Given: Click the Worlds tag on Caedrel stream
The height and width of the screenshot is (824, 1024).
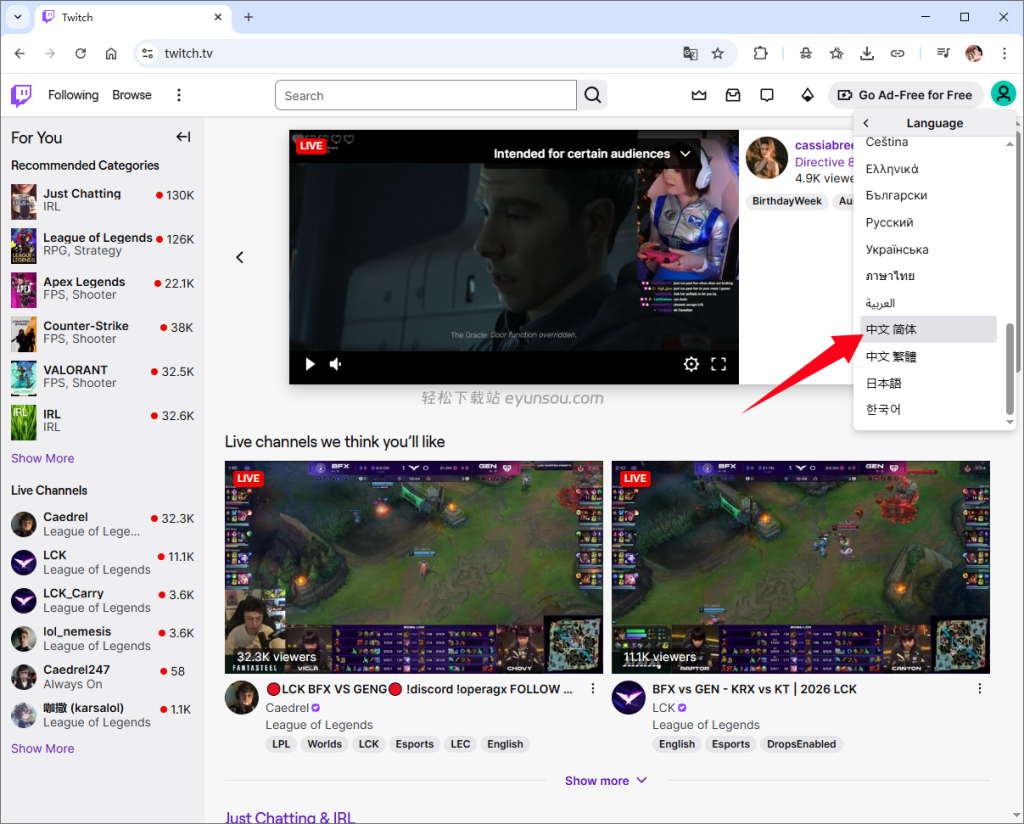Looking at the screenshot, I should pos(325,744).
